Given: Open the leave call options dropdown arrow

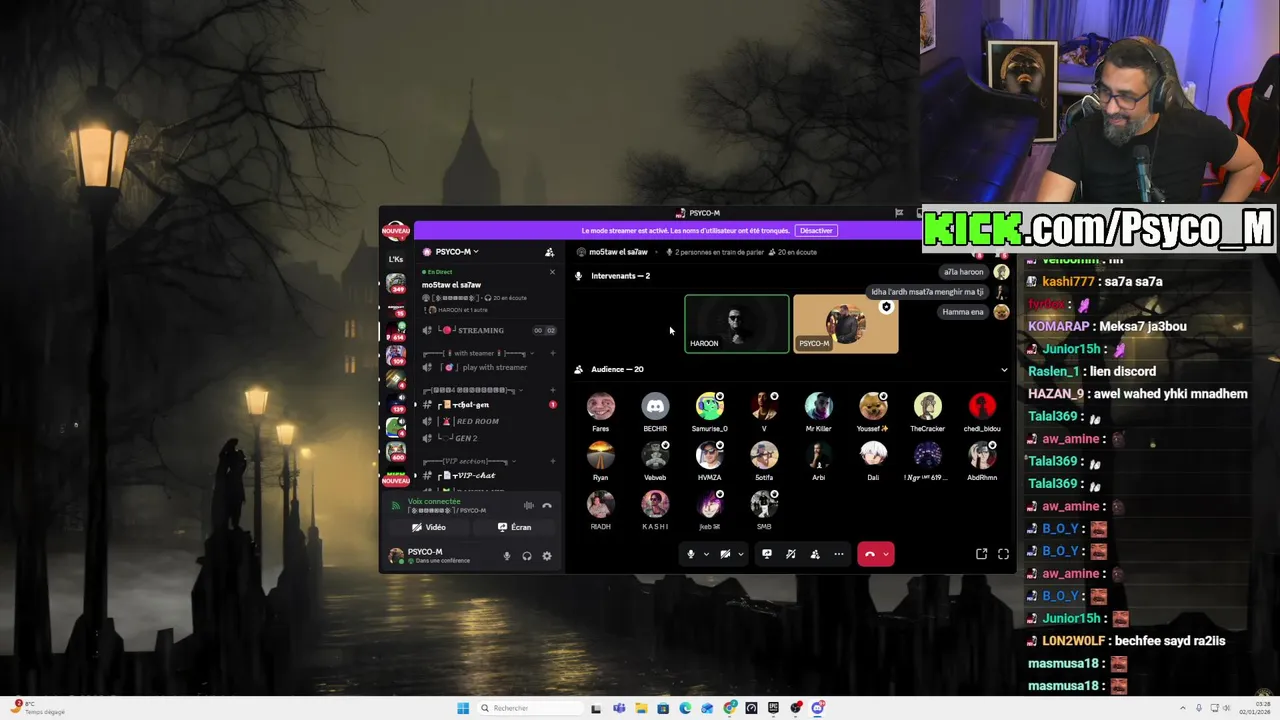Looking at the screenshot, I should [x=886, y=554].
